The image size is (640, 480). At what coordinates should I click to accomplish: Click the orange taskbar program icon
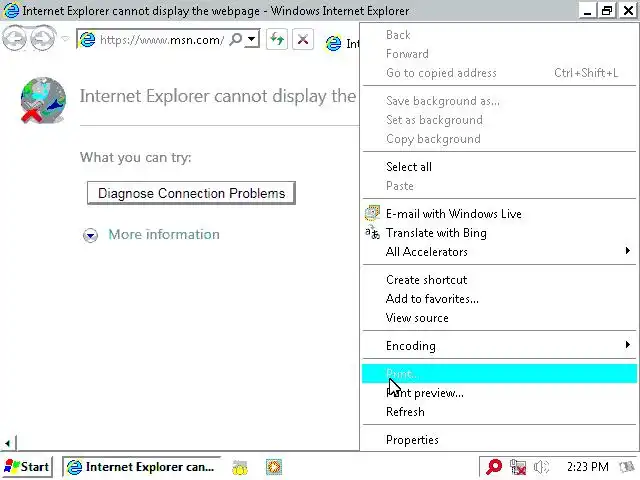click(x=274, y=467)
